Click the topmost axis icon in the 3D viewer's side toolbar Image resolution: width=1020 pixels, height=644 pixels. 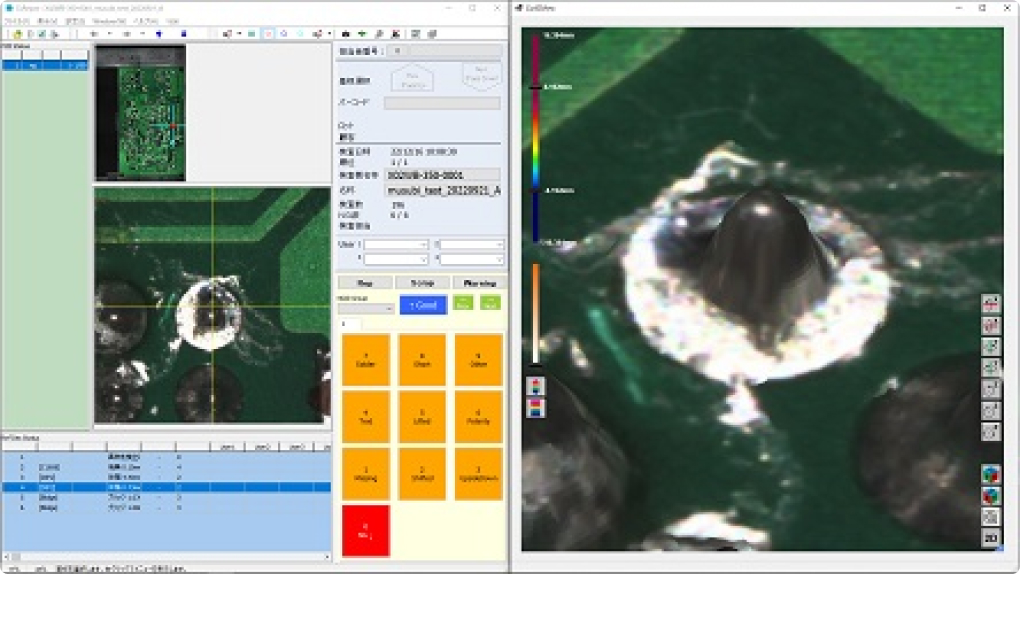click(x=990, y=302)
